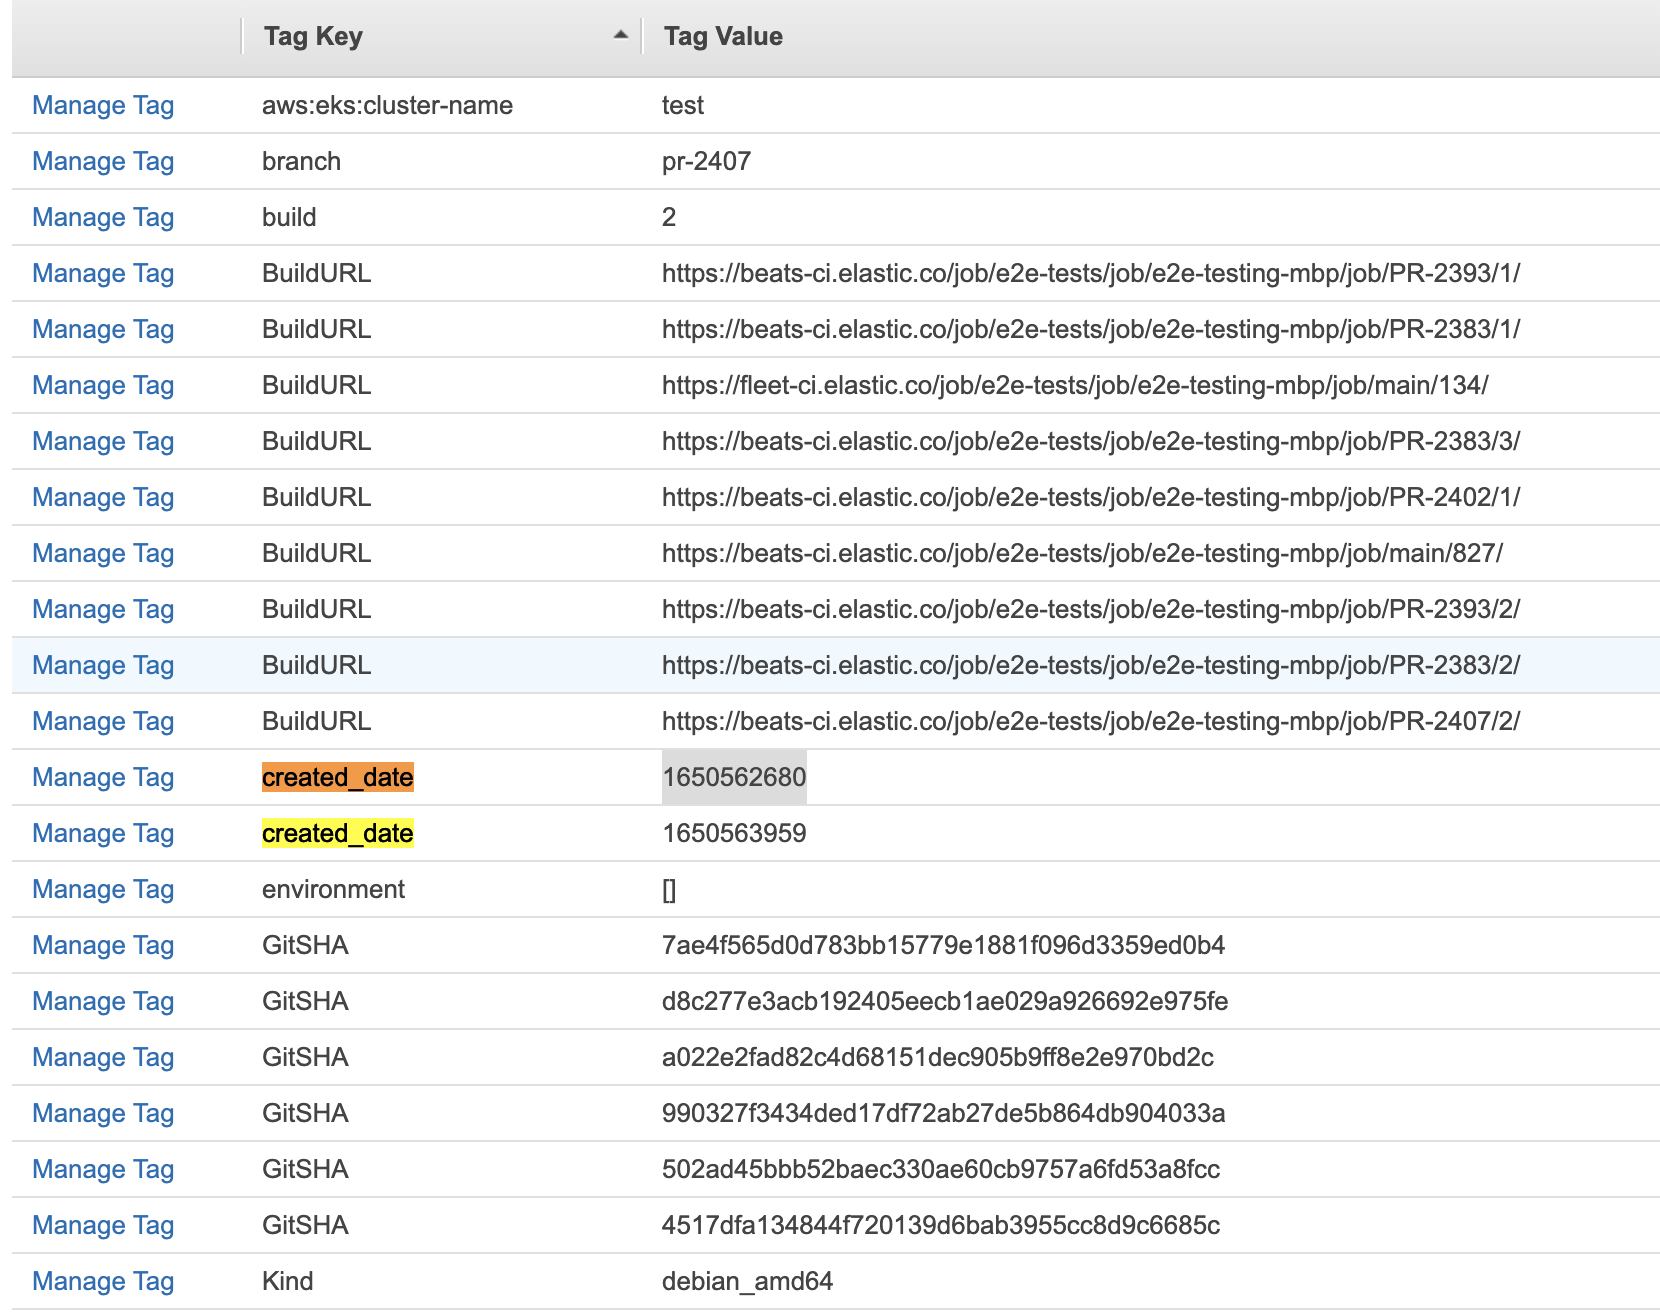Select GitSHA value a022e2fad82c4d68151dec905b9ff8e2e970bd2c
The height and width of the screenshot is (1312, 1660).
coord(938,1057)
